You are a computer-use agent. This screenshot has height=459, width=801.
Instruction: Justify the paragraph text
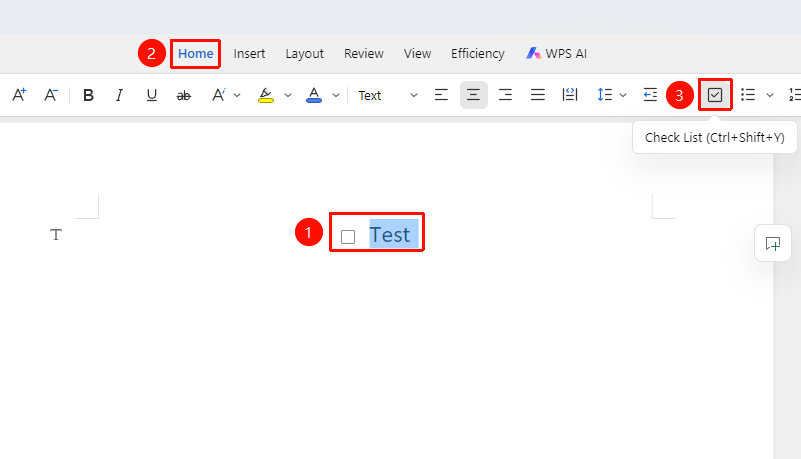(x=537, y=95)
